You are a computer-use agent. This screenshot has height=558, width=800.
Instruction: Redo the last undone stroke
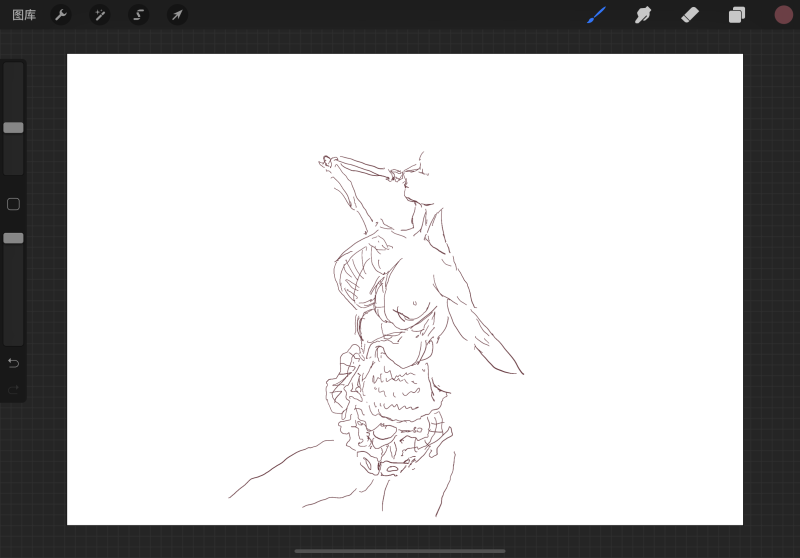click(x=14, y=390)
